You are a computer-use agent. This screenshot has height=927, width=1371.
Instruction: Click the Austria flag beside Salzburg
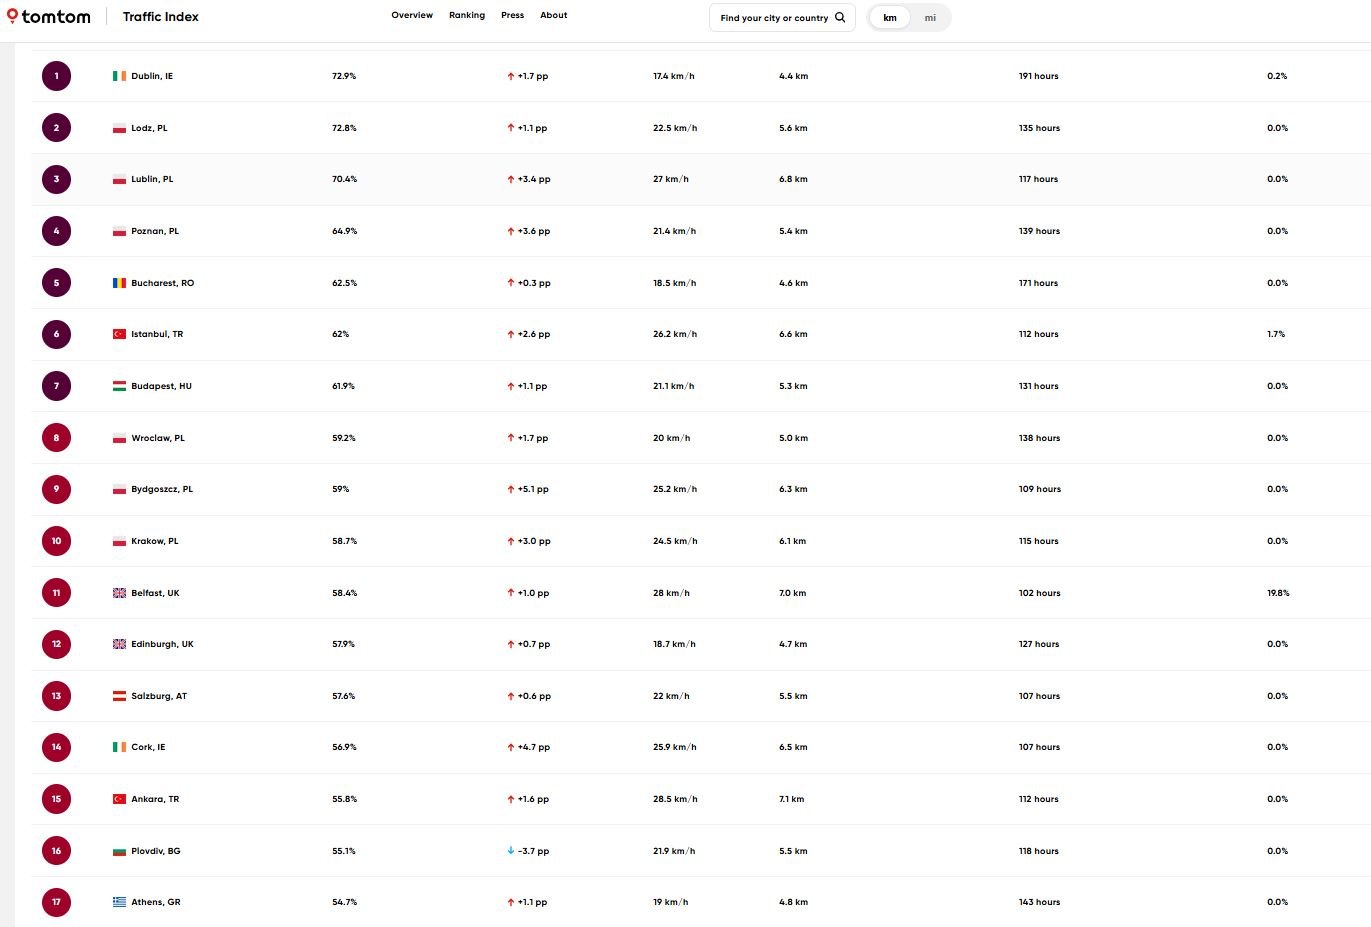pyautogui.click(x=119, y=696)
